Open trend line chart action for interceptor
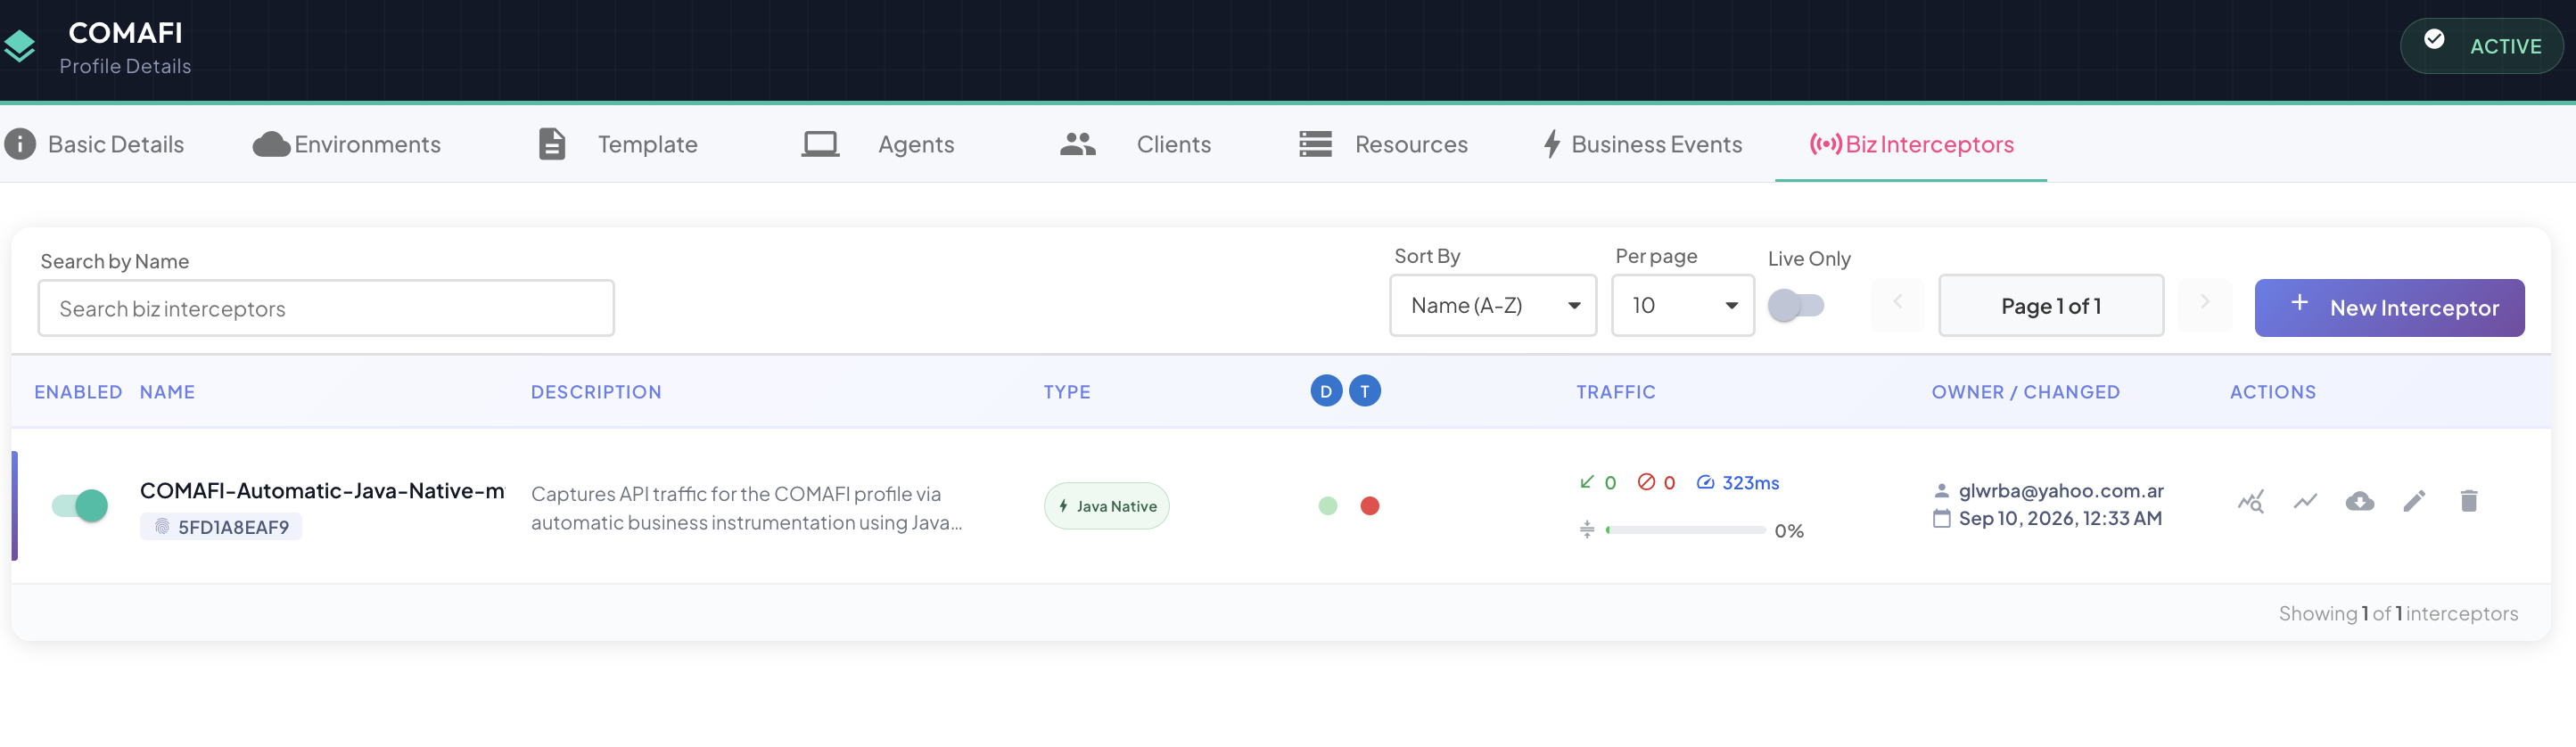The image size is (2576, 747). (2305, 501)
